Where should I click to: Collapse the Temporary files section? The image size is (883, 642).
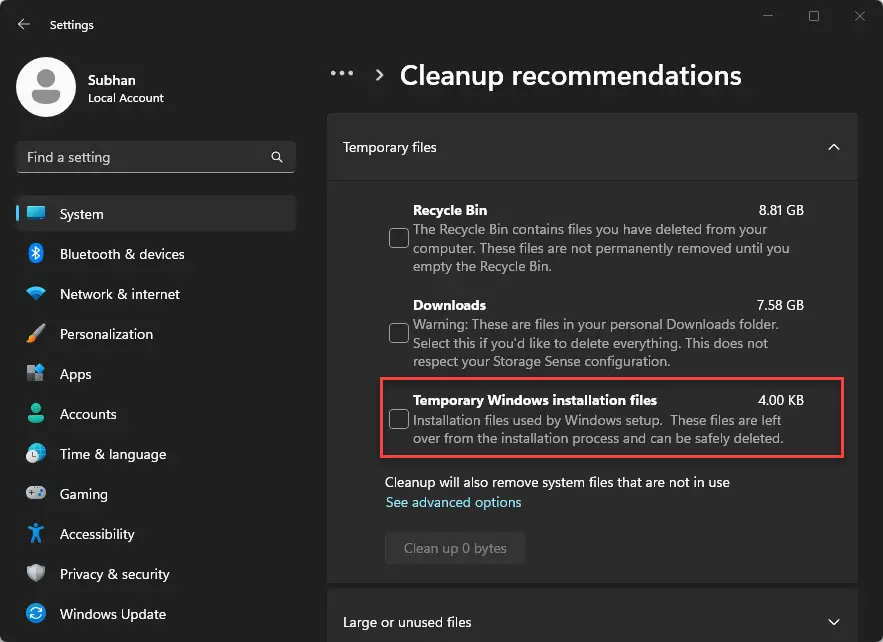(x=834, y=147)
